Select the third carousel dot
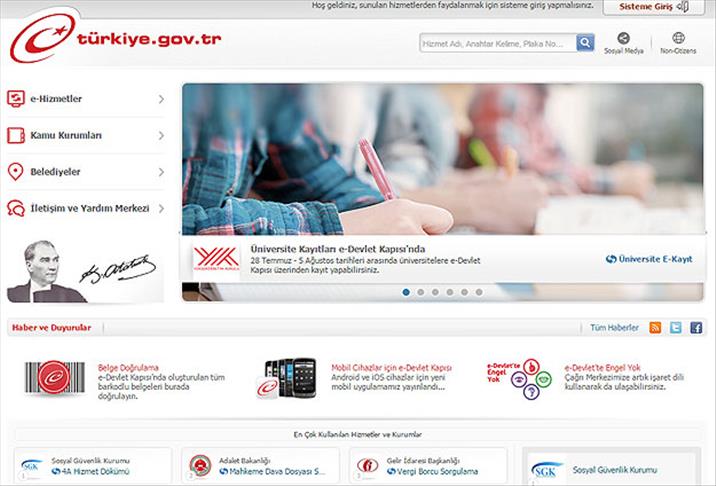Screen dimensions: 716x486 pyautogui.click(x=435, y=292)
